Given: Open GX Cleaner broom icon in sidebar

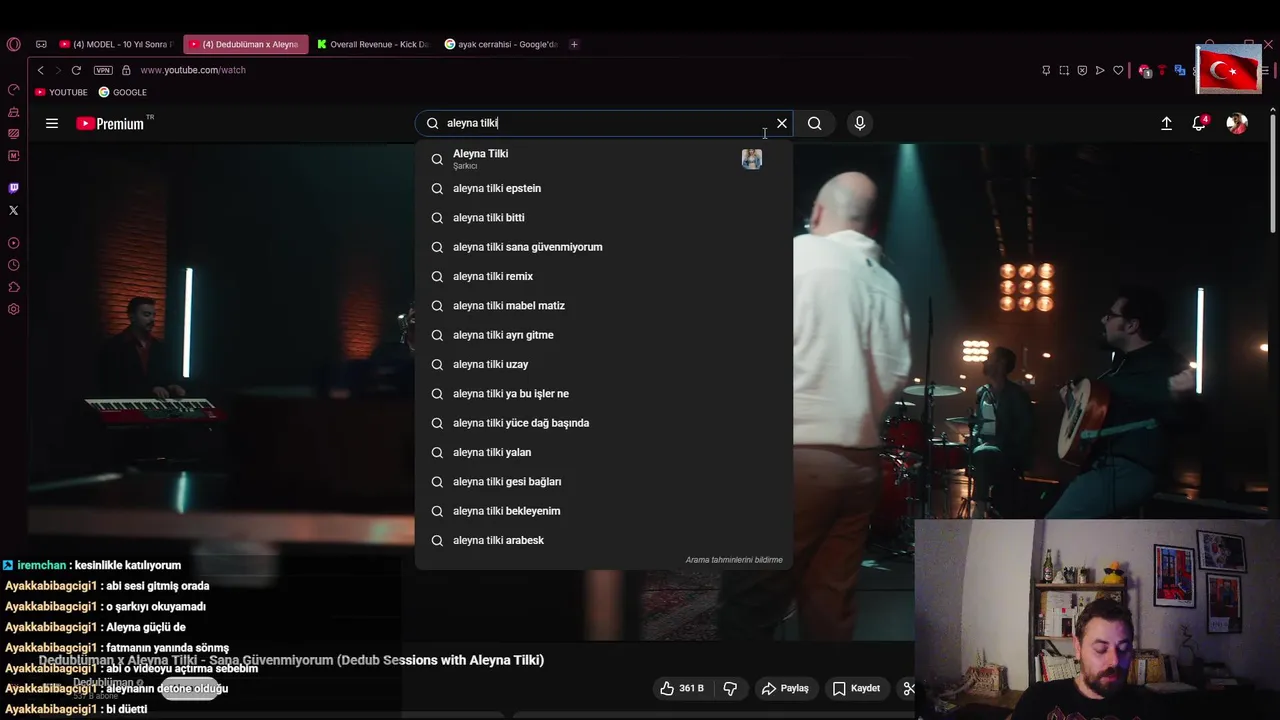Looking at the screenshot, I should pyautogui.click(x=13, y=112).
